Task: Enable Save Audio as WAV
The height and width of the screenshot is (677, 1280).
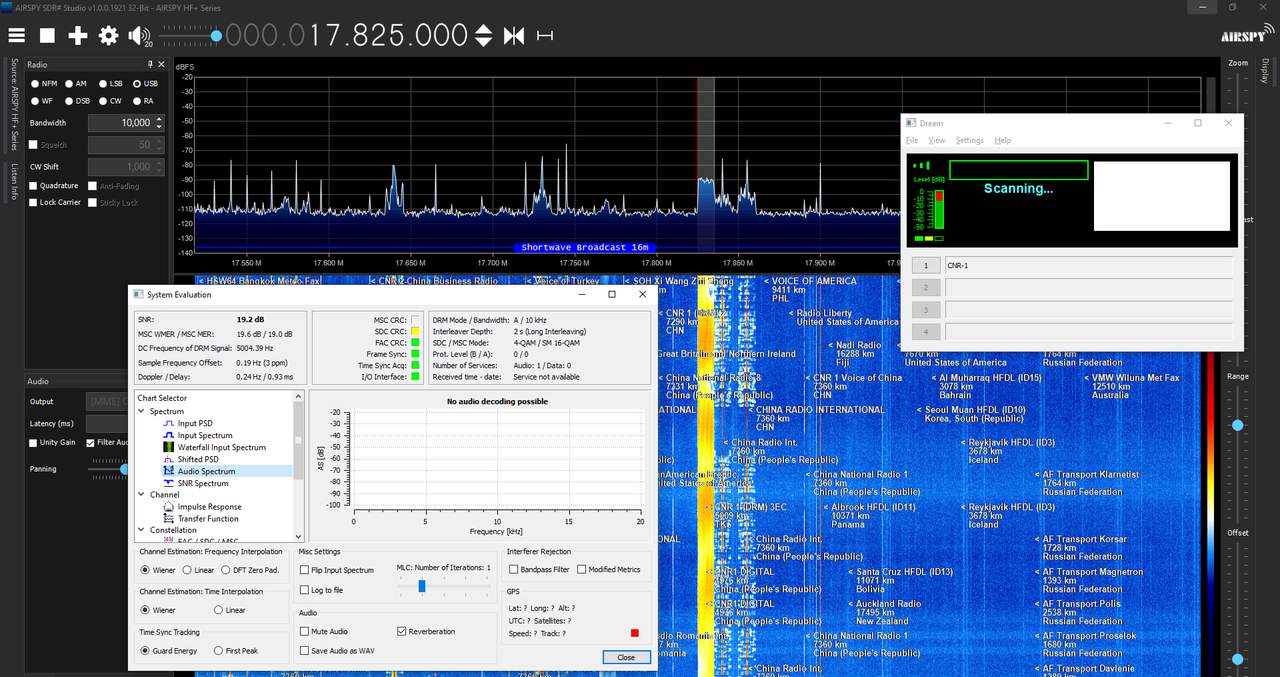Action: (305, 651)
